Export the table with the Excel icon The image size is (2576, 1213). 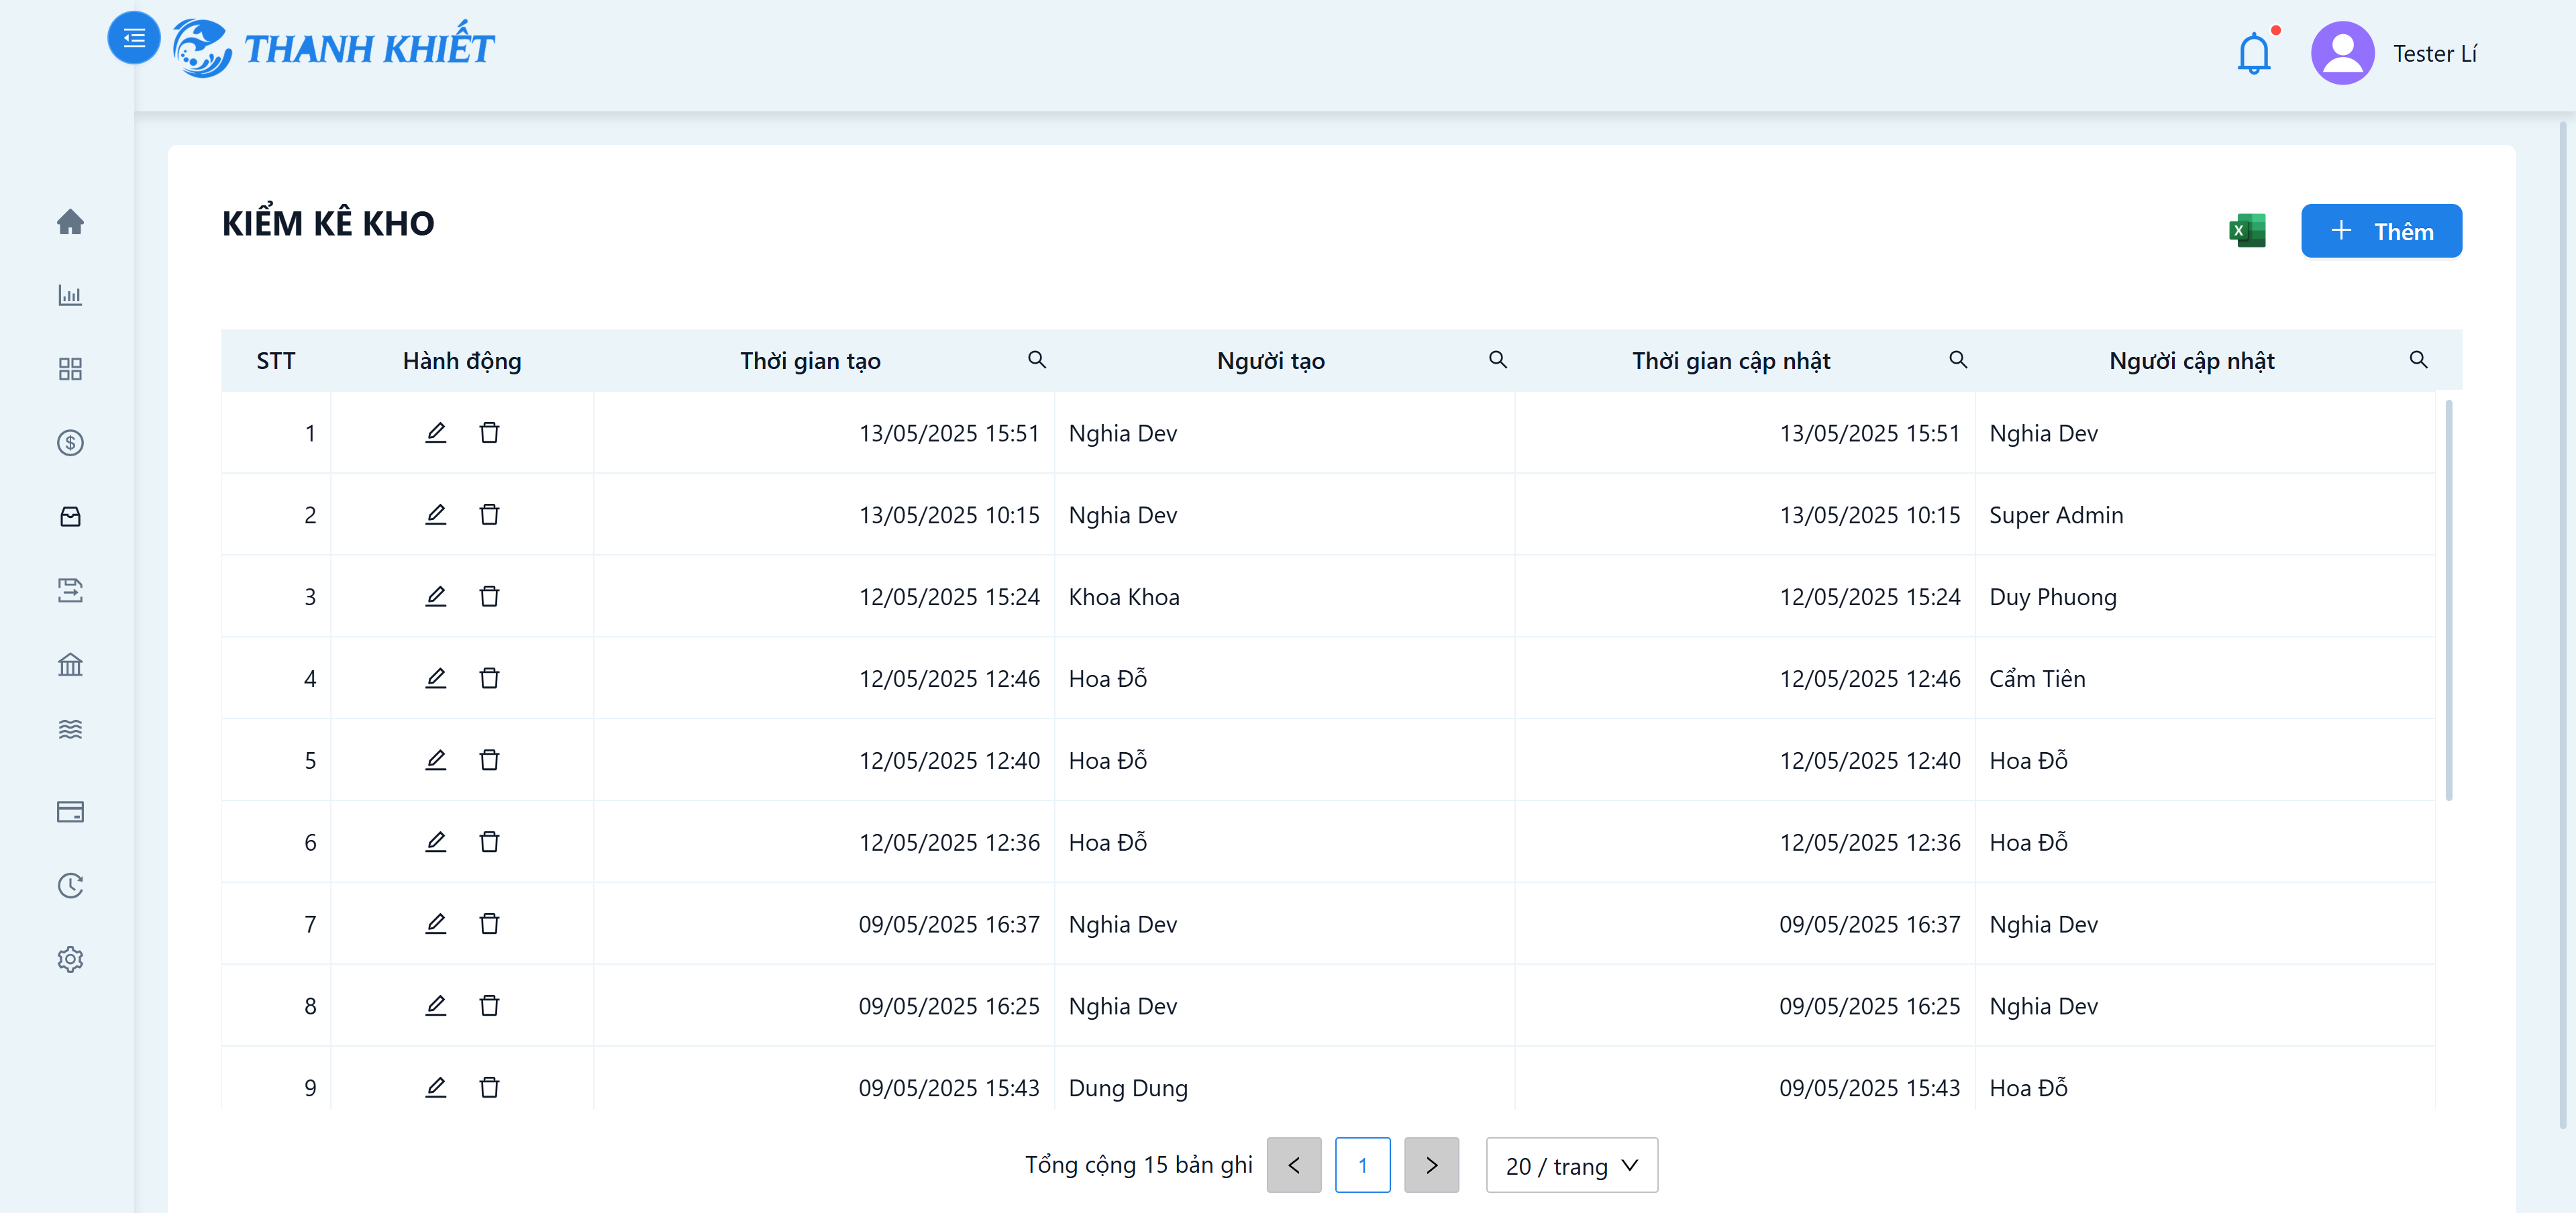[x=2246, y=231]
